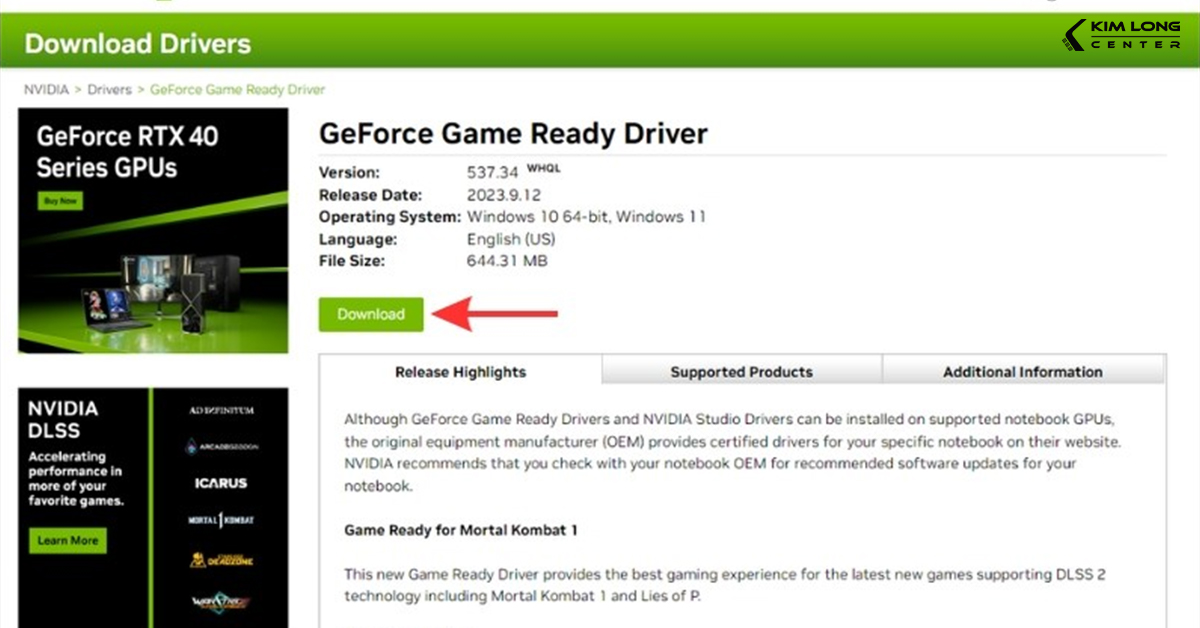Click the Deadzone game logo
The image size is (1200, 628).
(221, 560)
